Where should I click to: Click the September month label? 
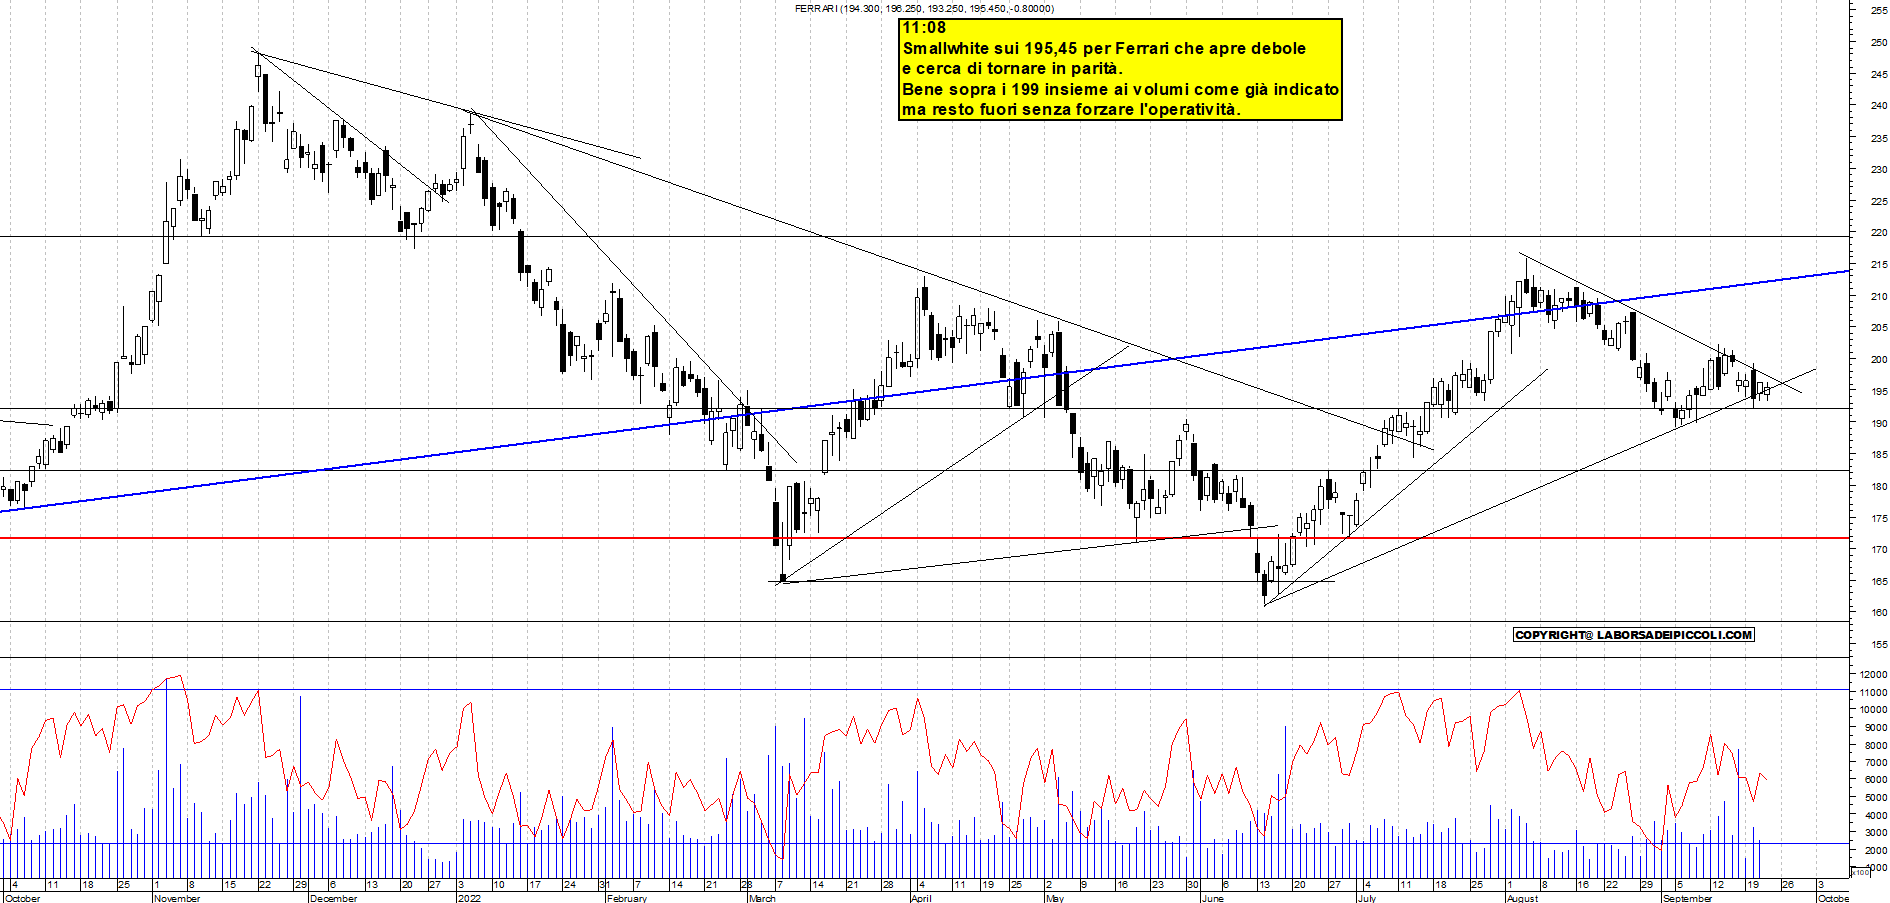pyautogui.click(x=1688, y=898)
